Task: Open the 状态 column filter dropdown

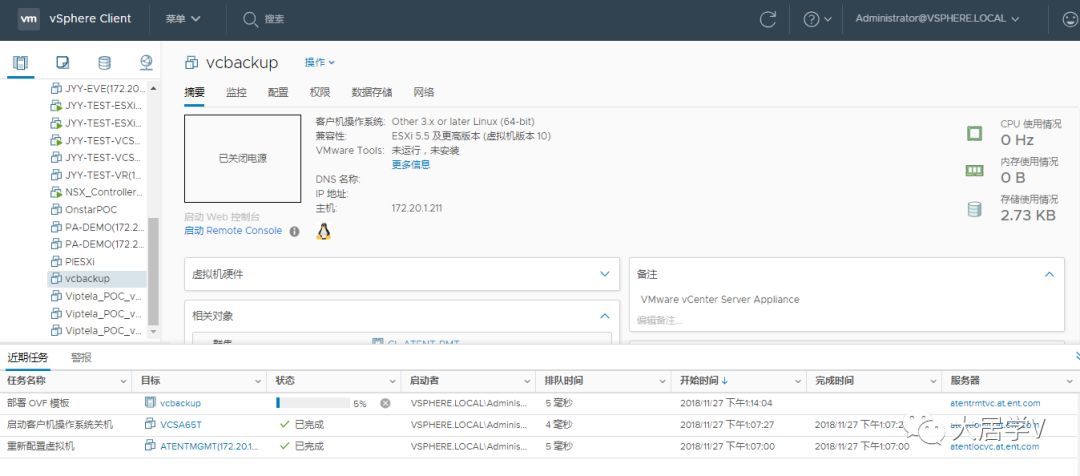Action: (x=393, y=381)
